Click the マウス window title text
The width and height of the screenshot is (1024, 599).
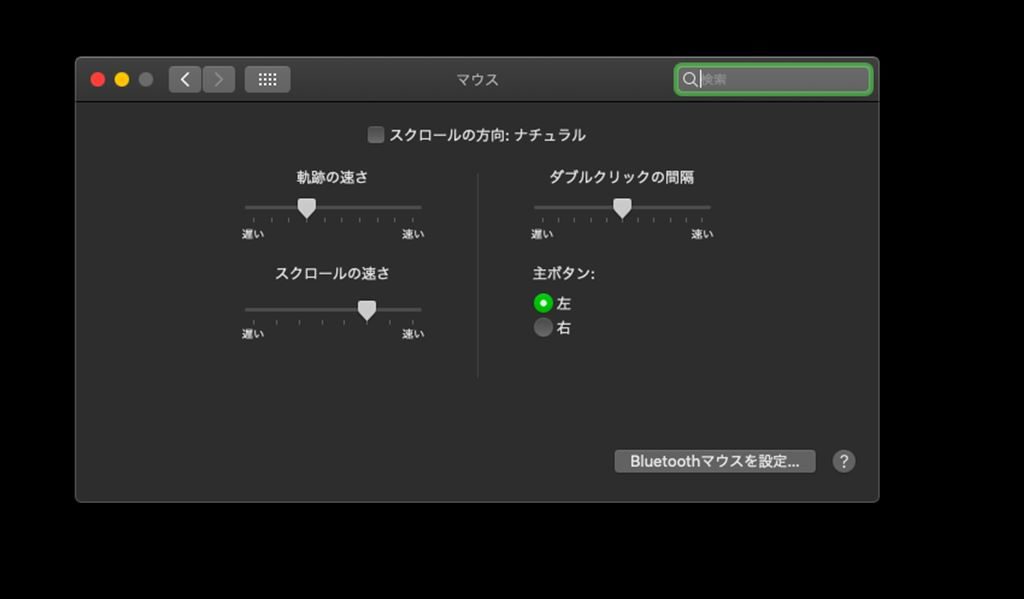pos(477,80)
